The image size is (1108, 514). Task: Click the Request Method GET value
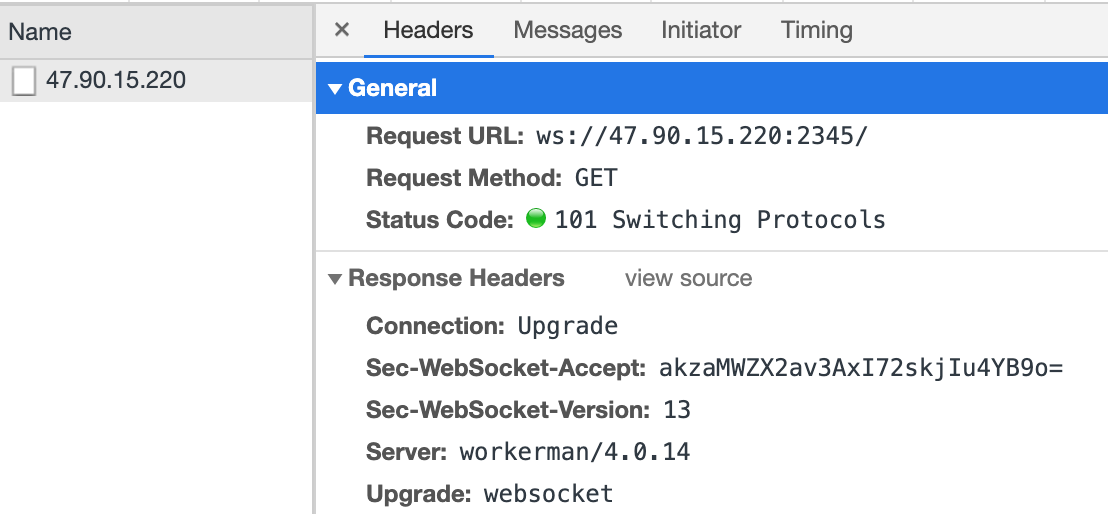tap(596, 178)
